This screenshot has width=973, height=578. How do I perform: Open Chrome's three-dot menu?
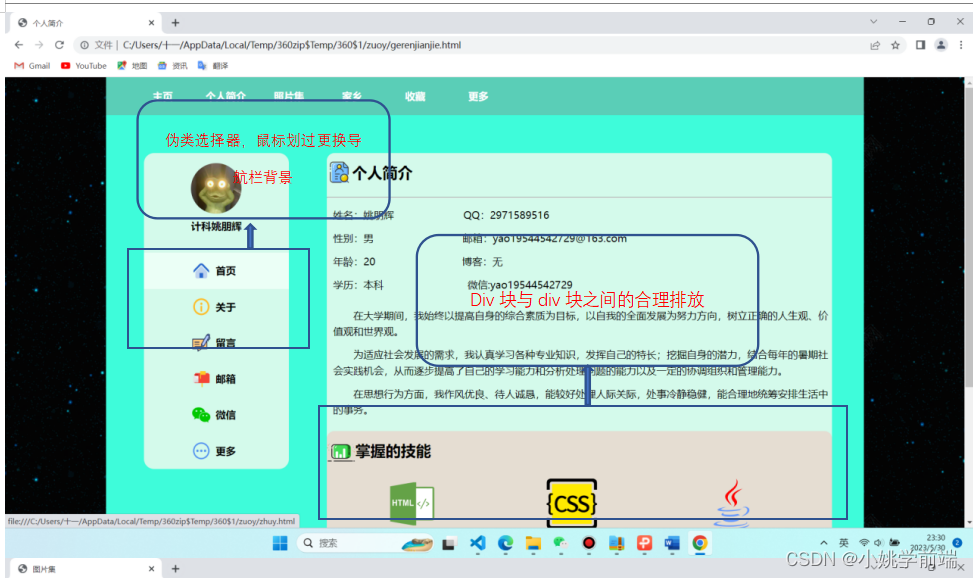[962, 45]
